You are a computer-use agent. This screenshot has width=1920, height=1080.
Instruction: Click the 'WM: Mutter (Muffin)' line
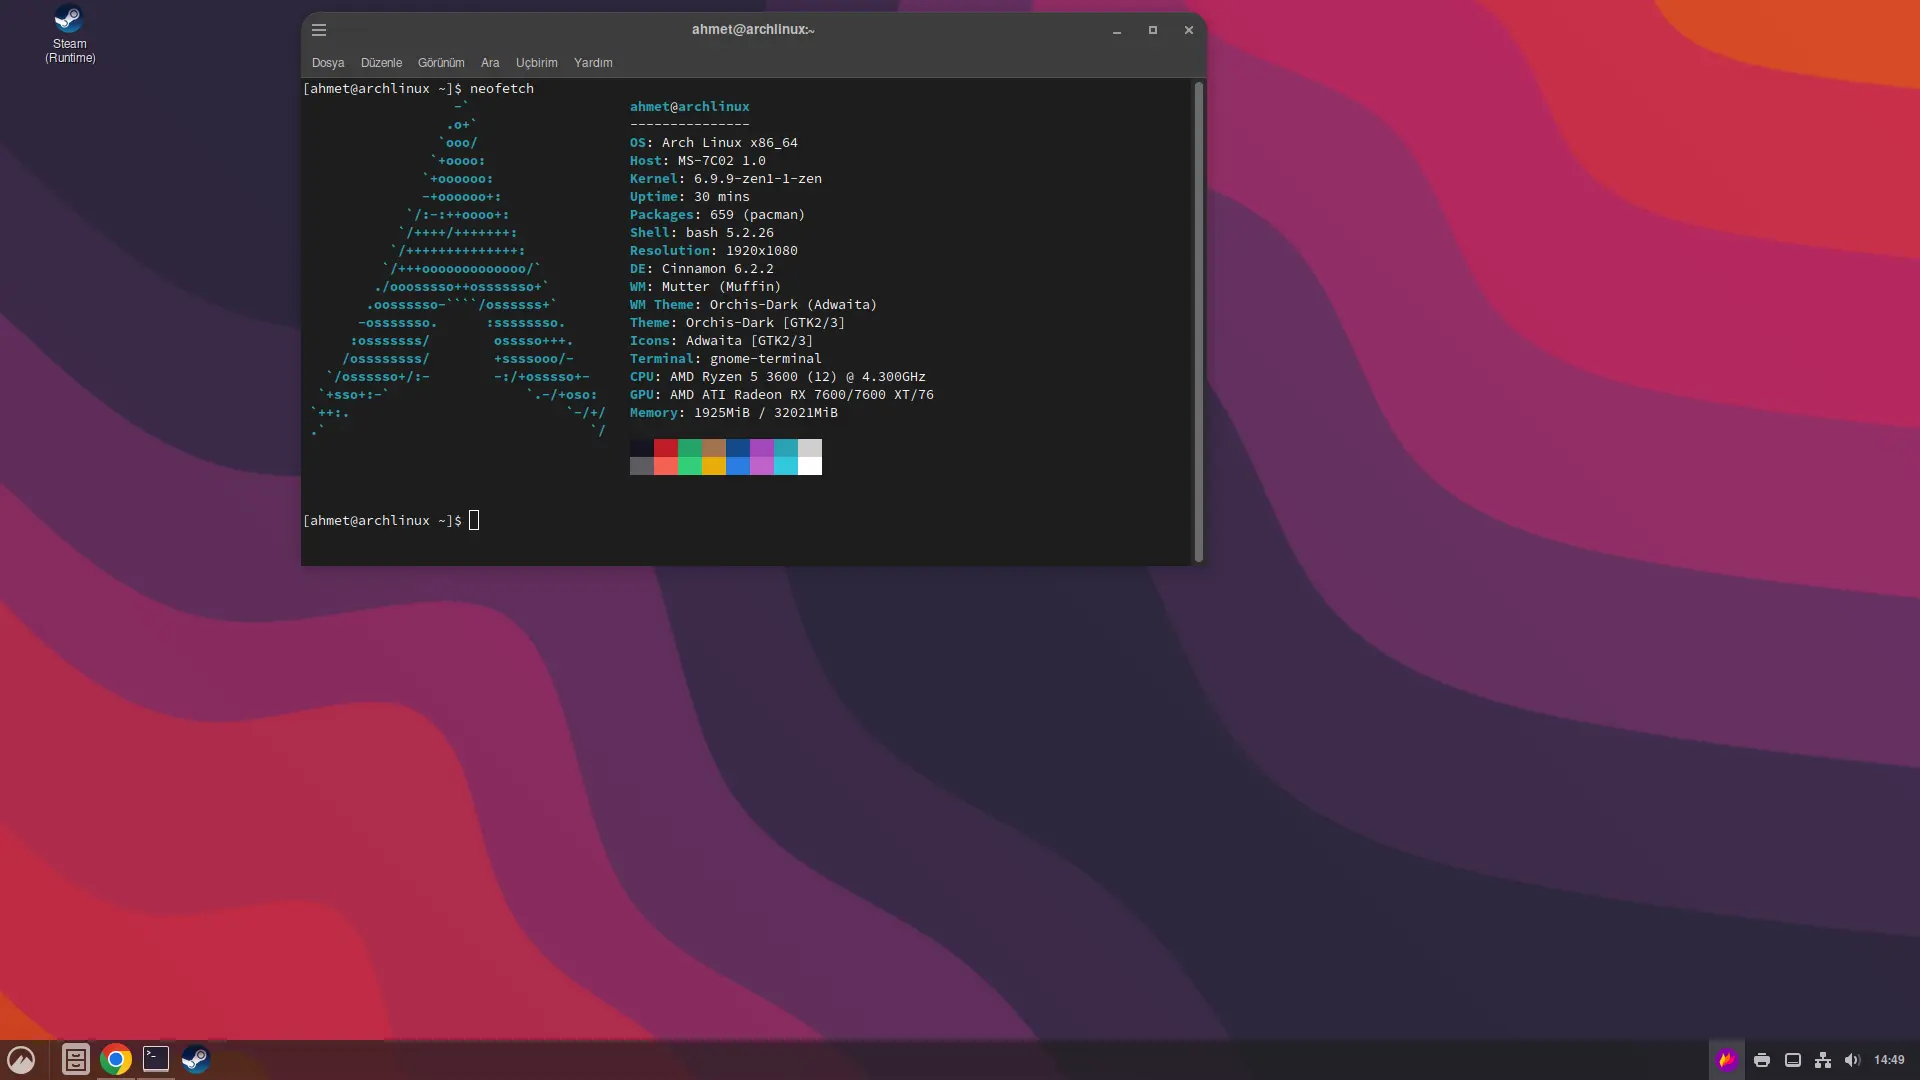pyautogui.click(x=705, y=287)
